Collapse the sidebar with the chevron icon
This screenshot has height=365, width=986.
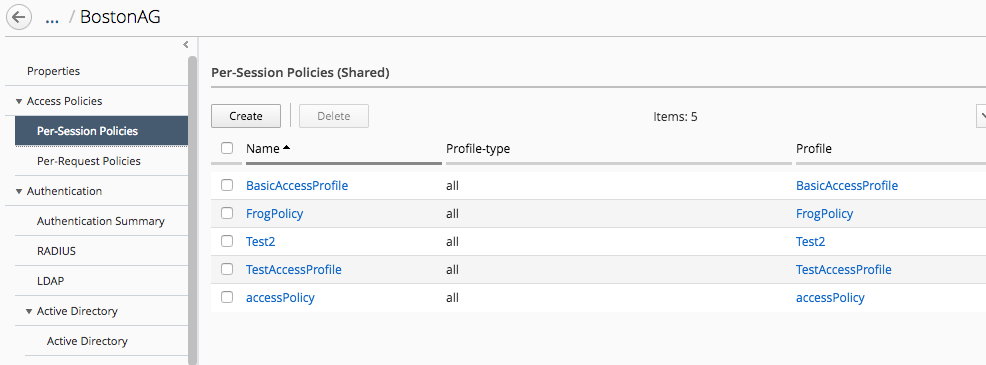coord(186,45)
